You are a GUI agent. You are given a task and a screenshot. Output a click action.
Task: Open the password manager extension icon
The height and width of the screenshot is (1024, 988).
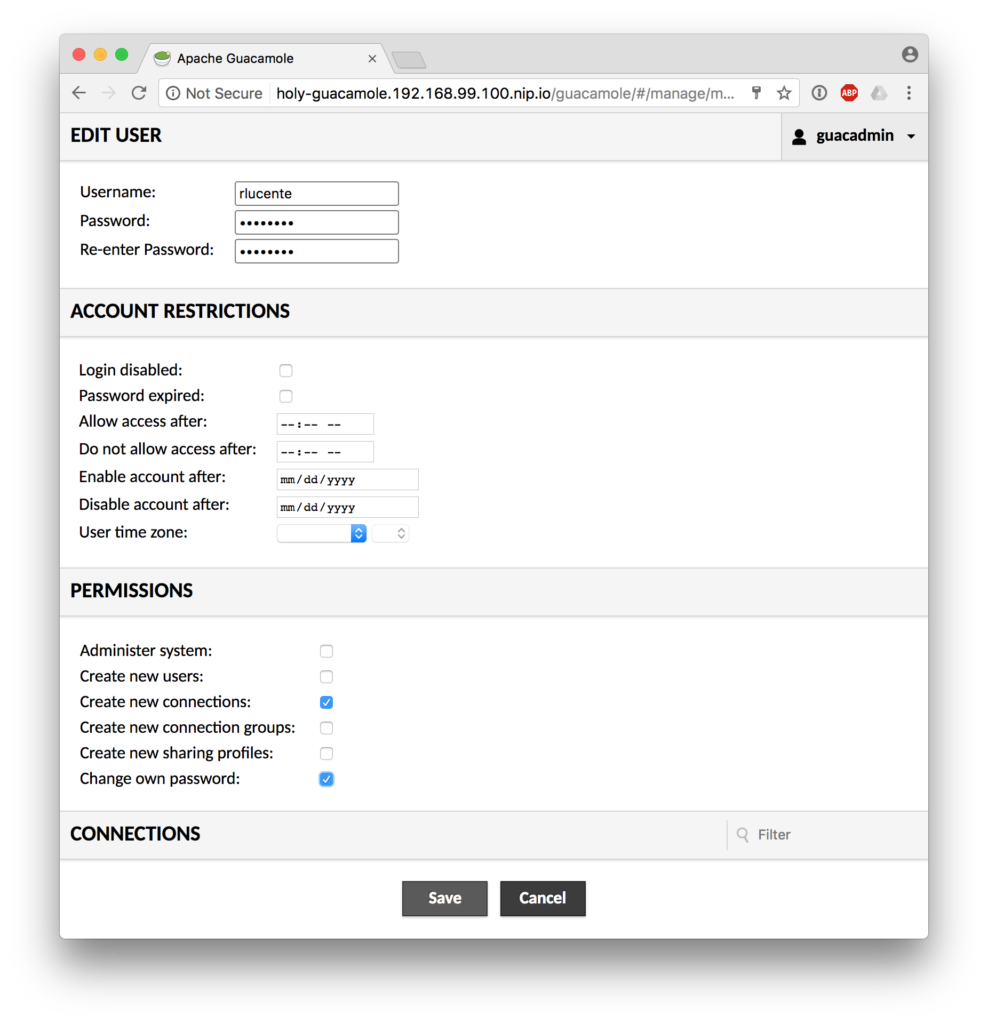point(819,93)
